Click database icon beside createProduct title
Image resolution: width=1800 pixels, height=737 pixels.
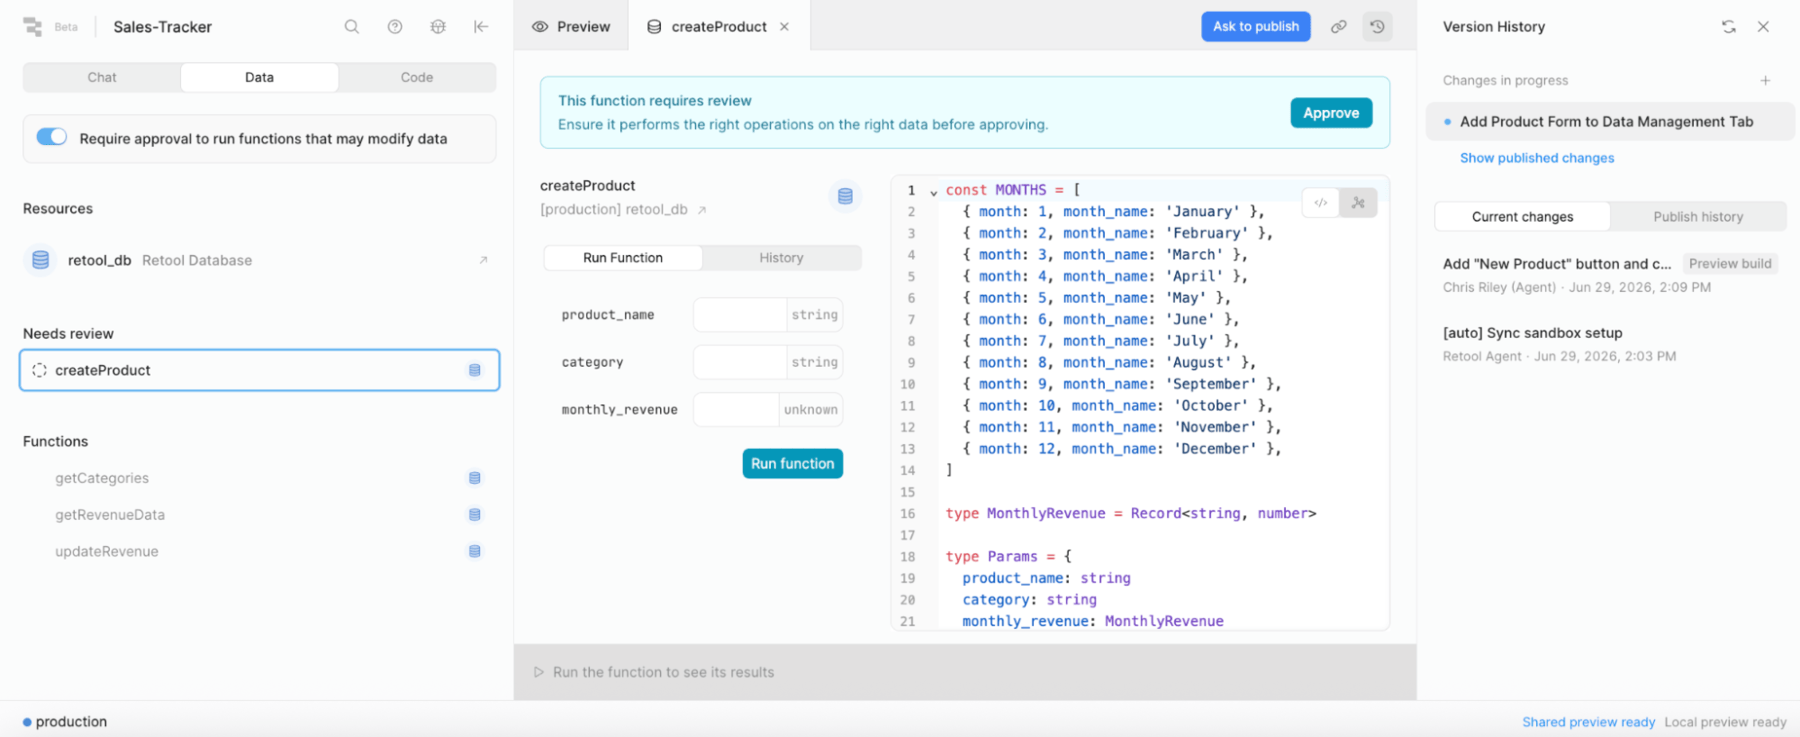845,196
